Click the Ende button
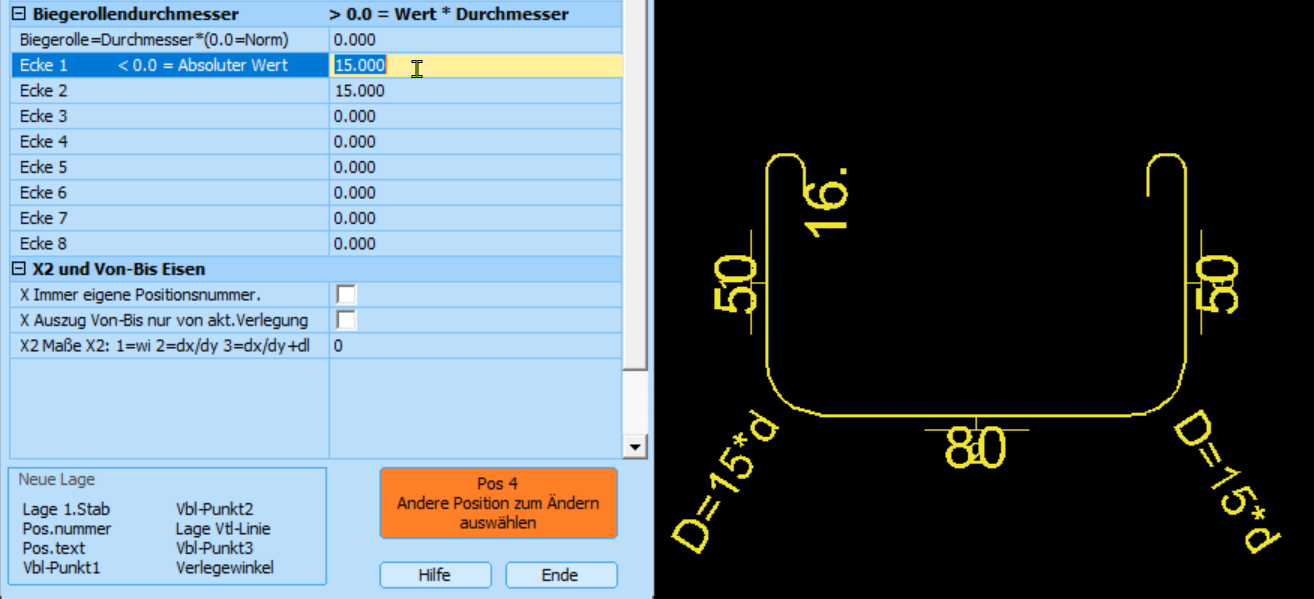This screenshot has height=599, width=1314. click(x=560, y=575)
